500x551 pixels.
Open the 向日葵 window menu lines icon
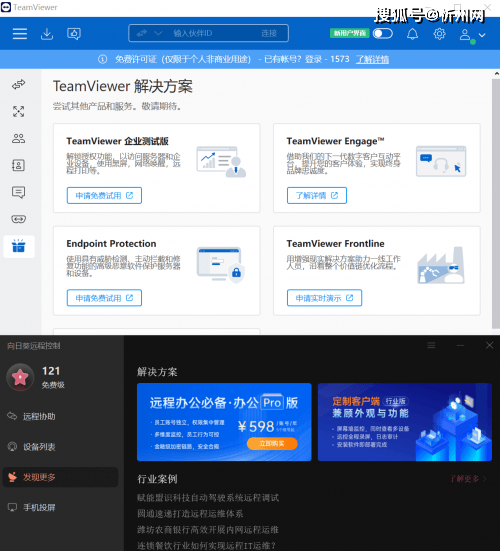[431, 345]
